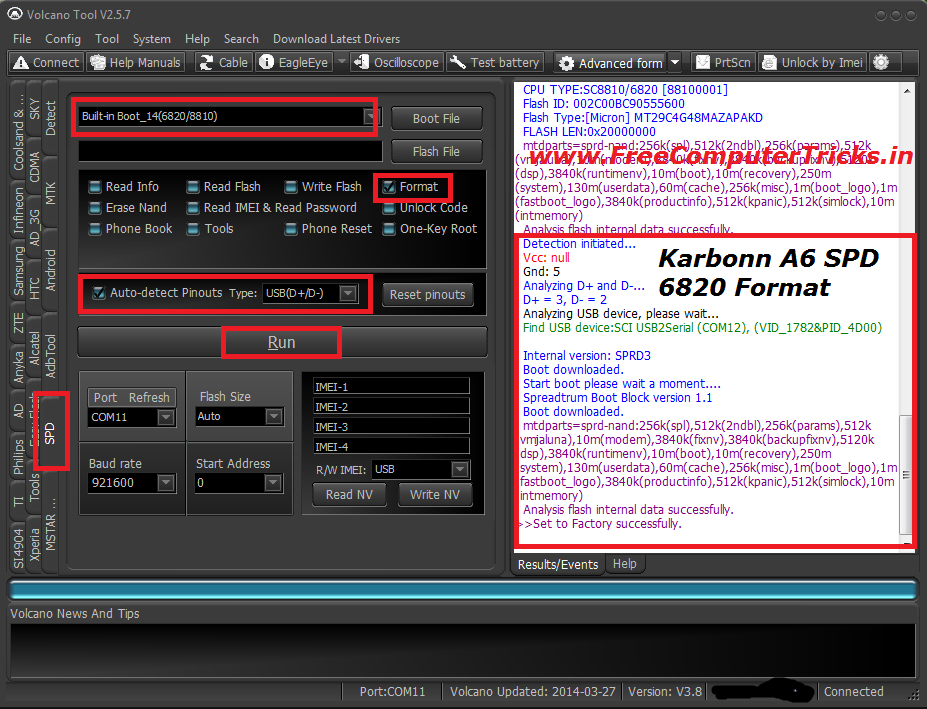This screenshot has width=927, height=709.
Task: Open the R/W IMEI USB dropdown
Action: tap(460, 470)
